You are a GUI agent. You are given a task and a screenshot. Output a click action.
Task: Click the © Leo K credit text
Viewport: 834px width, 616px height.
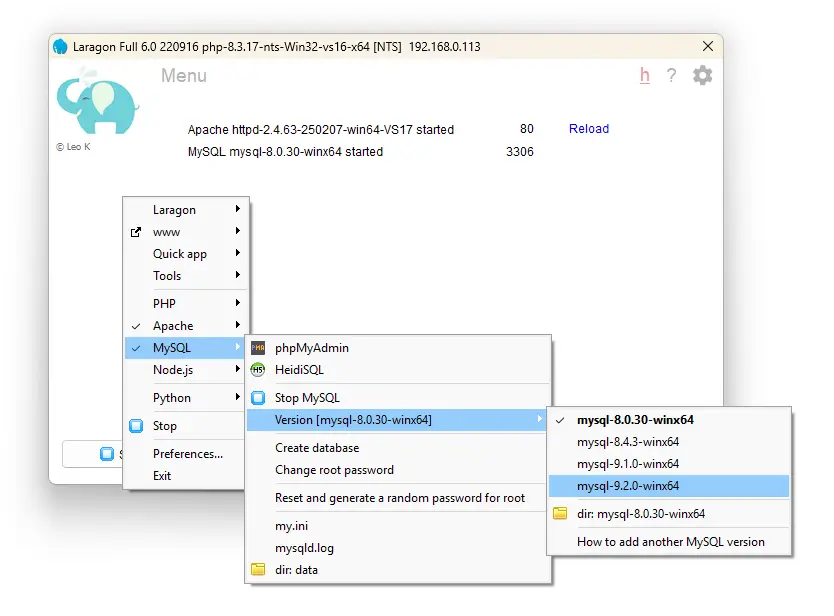pos(73,147)
